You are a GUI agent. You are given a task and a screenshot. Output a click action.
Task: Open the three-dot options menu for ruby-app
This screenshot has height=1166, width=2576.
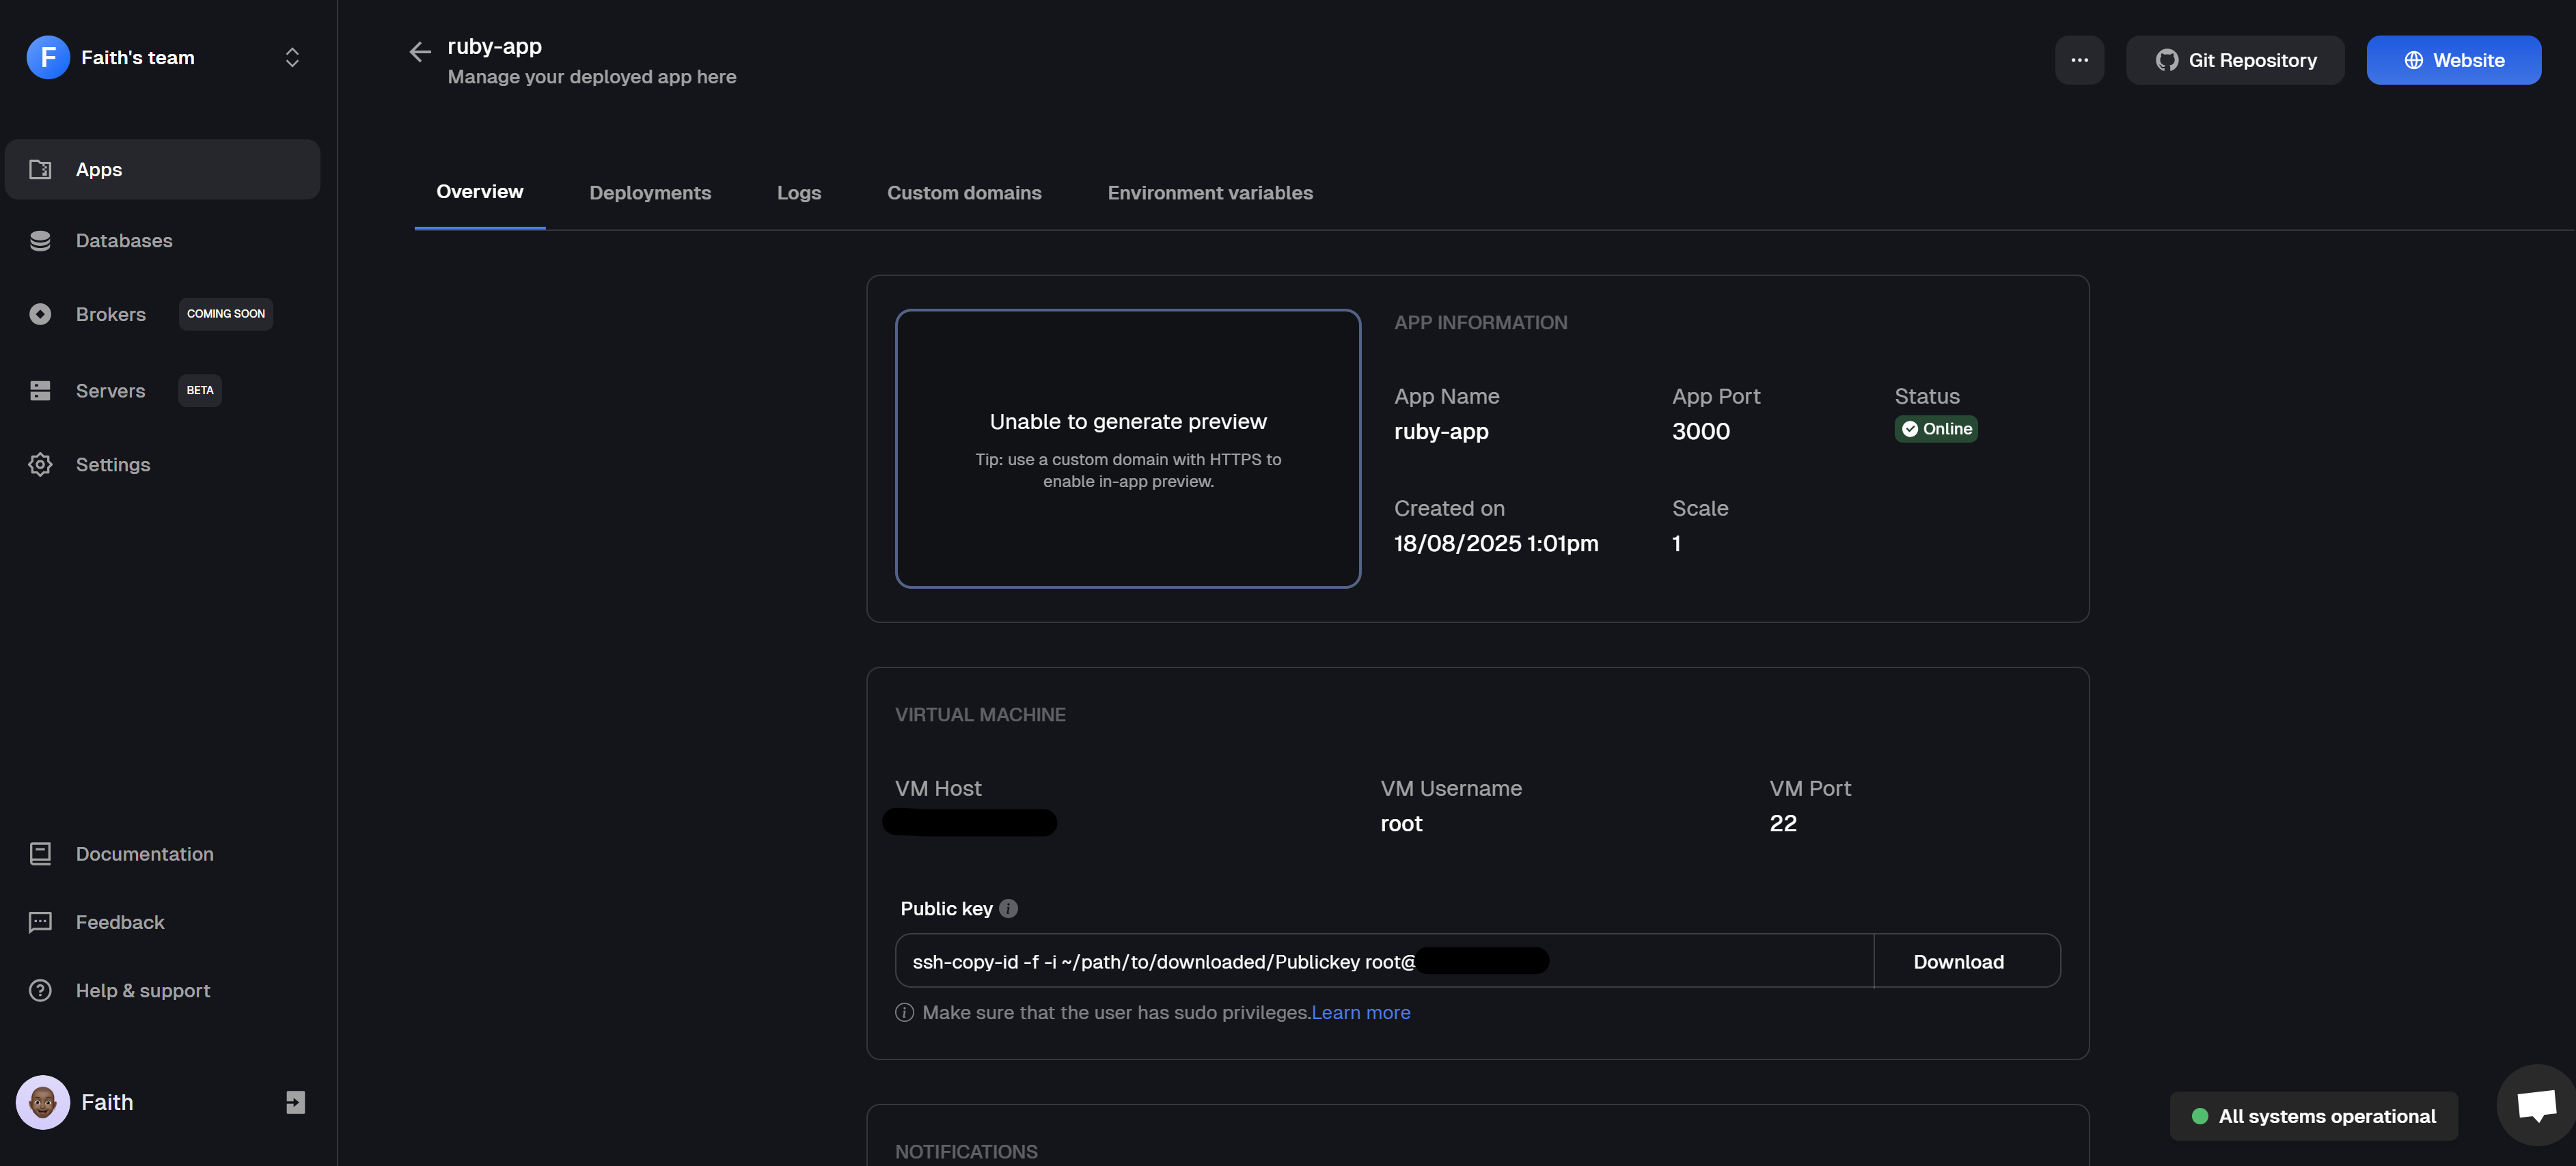[2079, 60]
